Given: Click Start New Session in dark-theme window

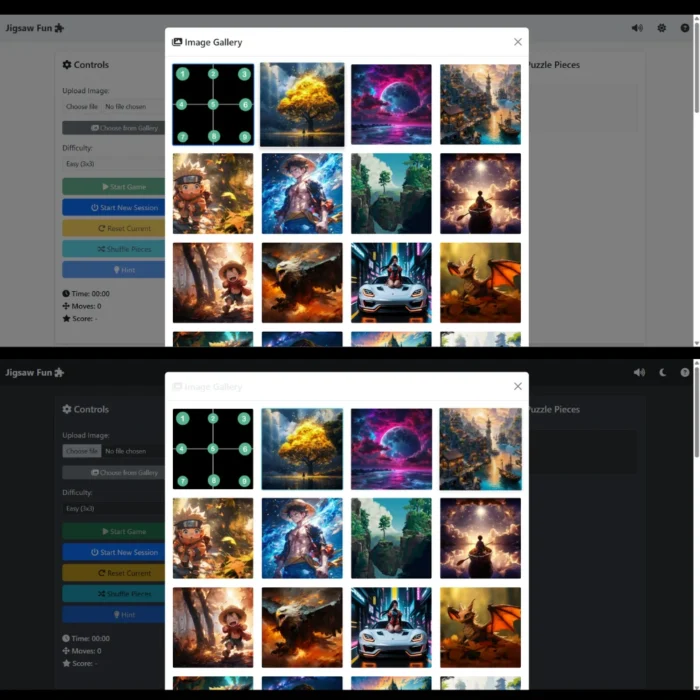Looking at the screenshot, I should click(x=113, y=552).
